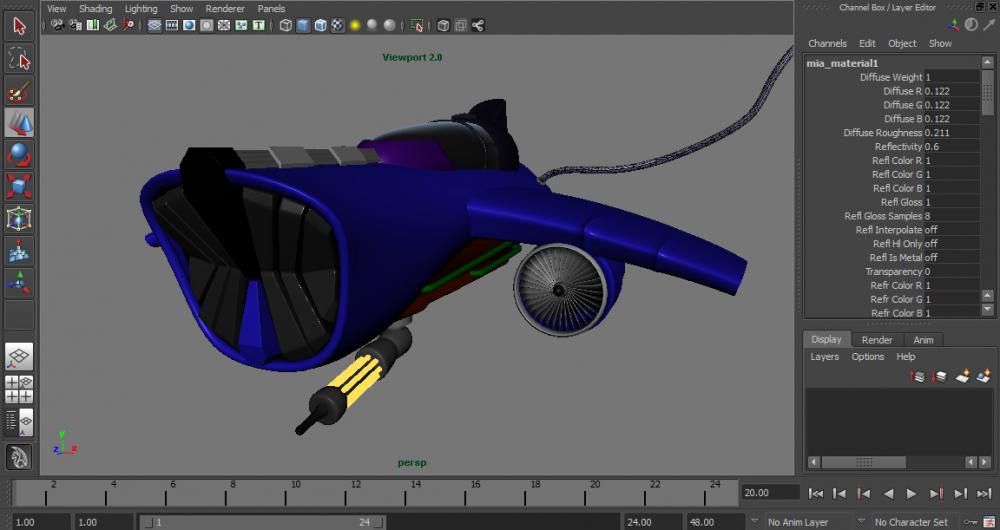
Task: Pick the Scale tool in toolbox
Action: pos(19,187)
